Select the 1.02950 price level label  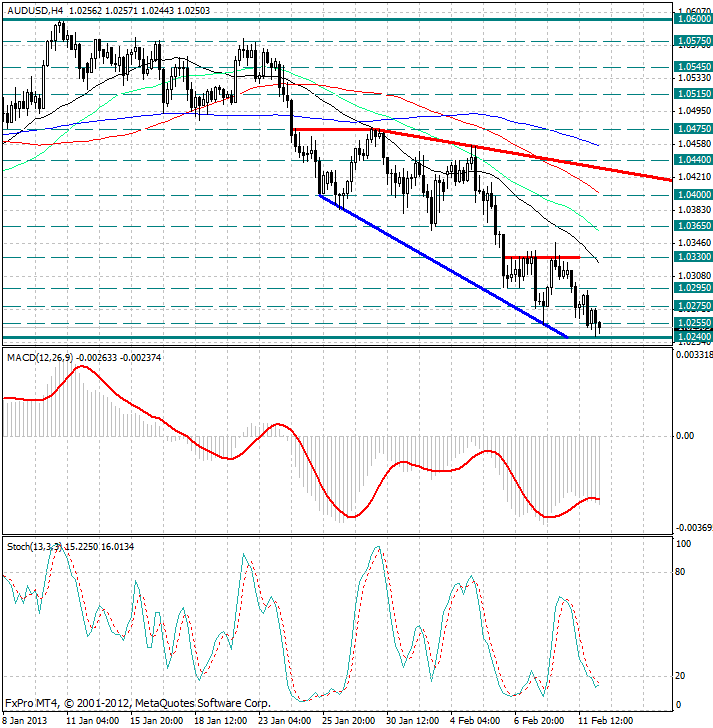694,288
